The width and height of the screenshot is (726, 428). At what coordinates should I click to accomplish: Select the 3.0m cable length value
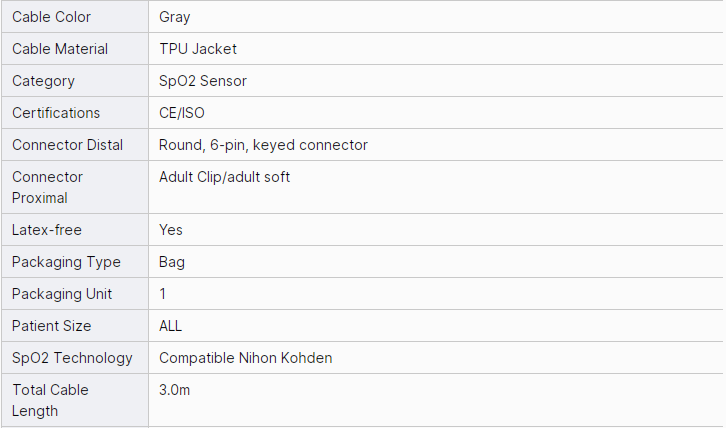(x=175, y=390)
